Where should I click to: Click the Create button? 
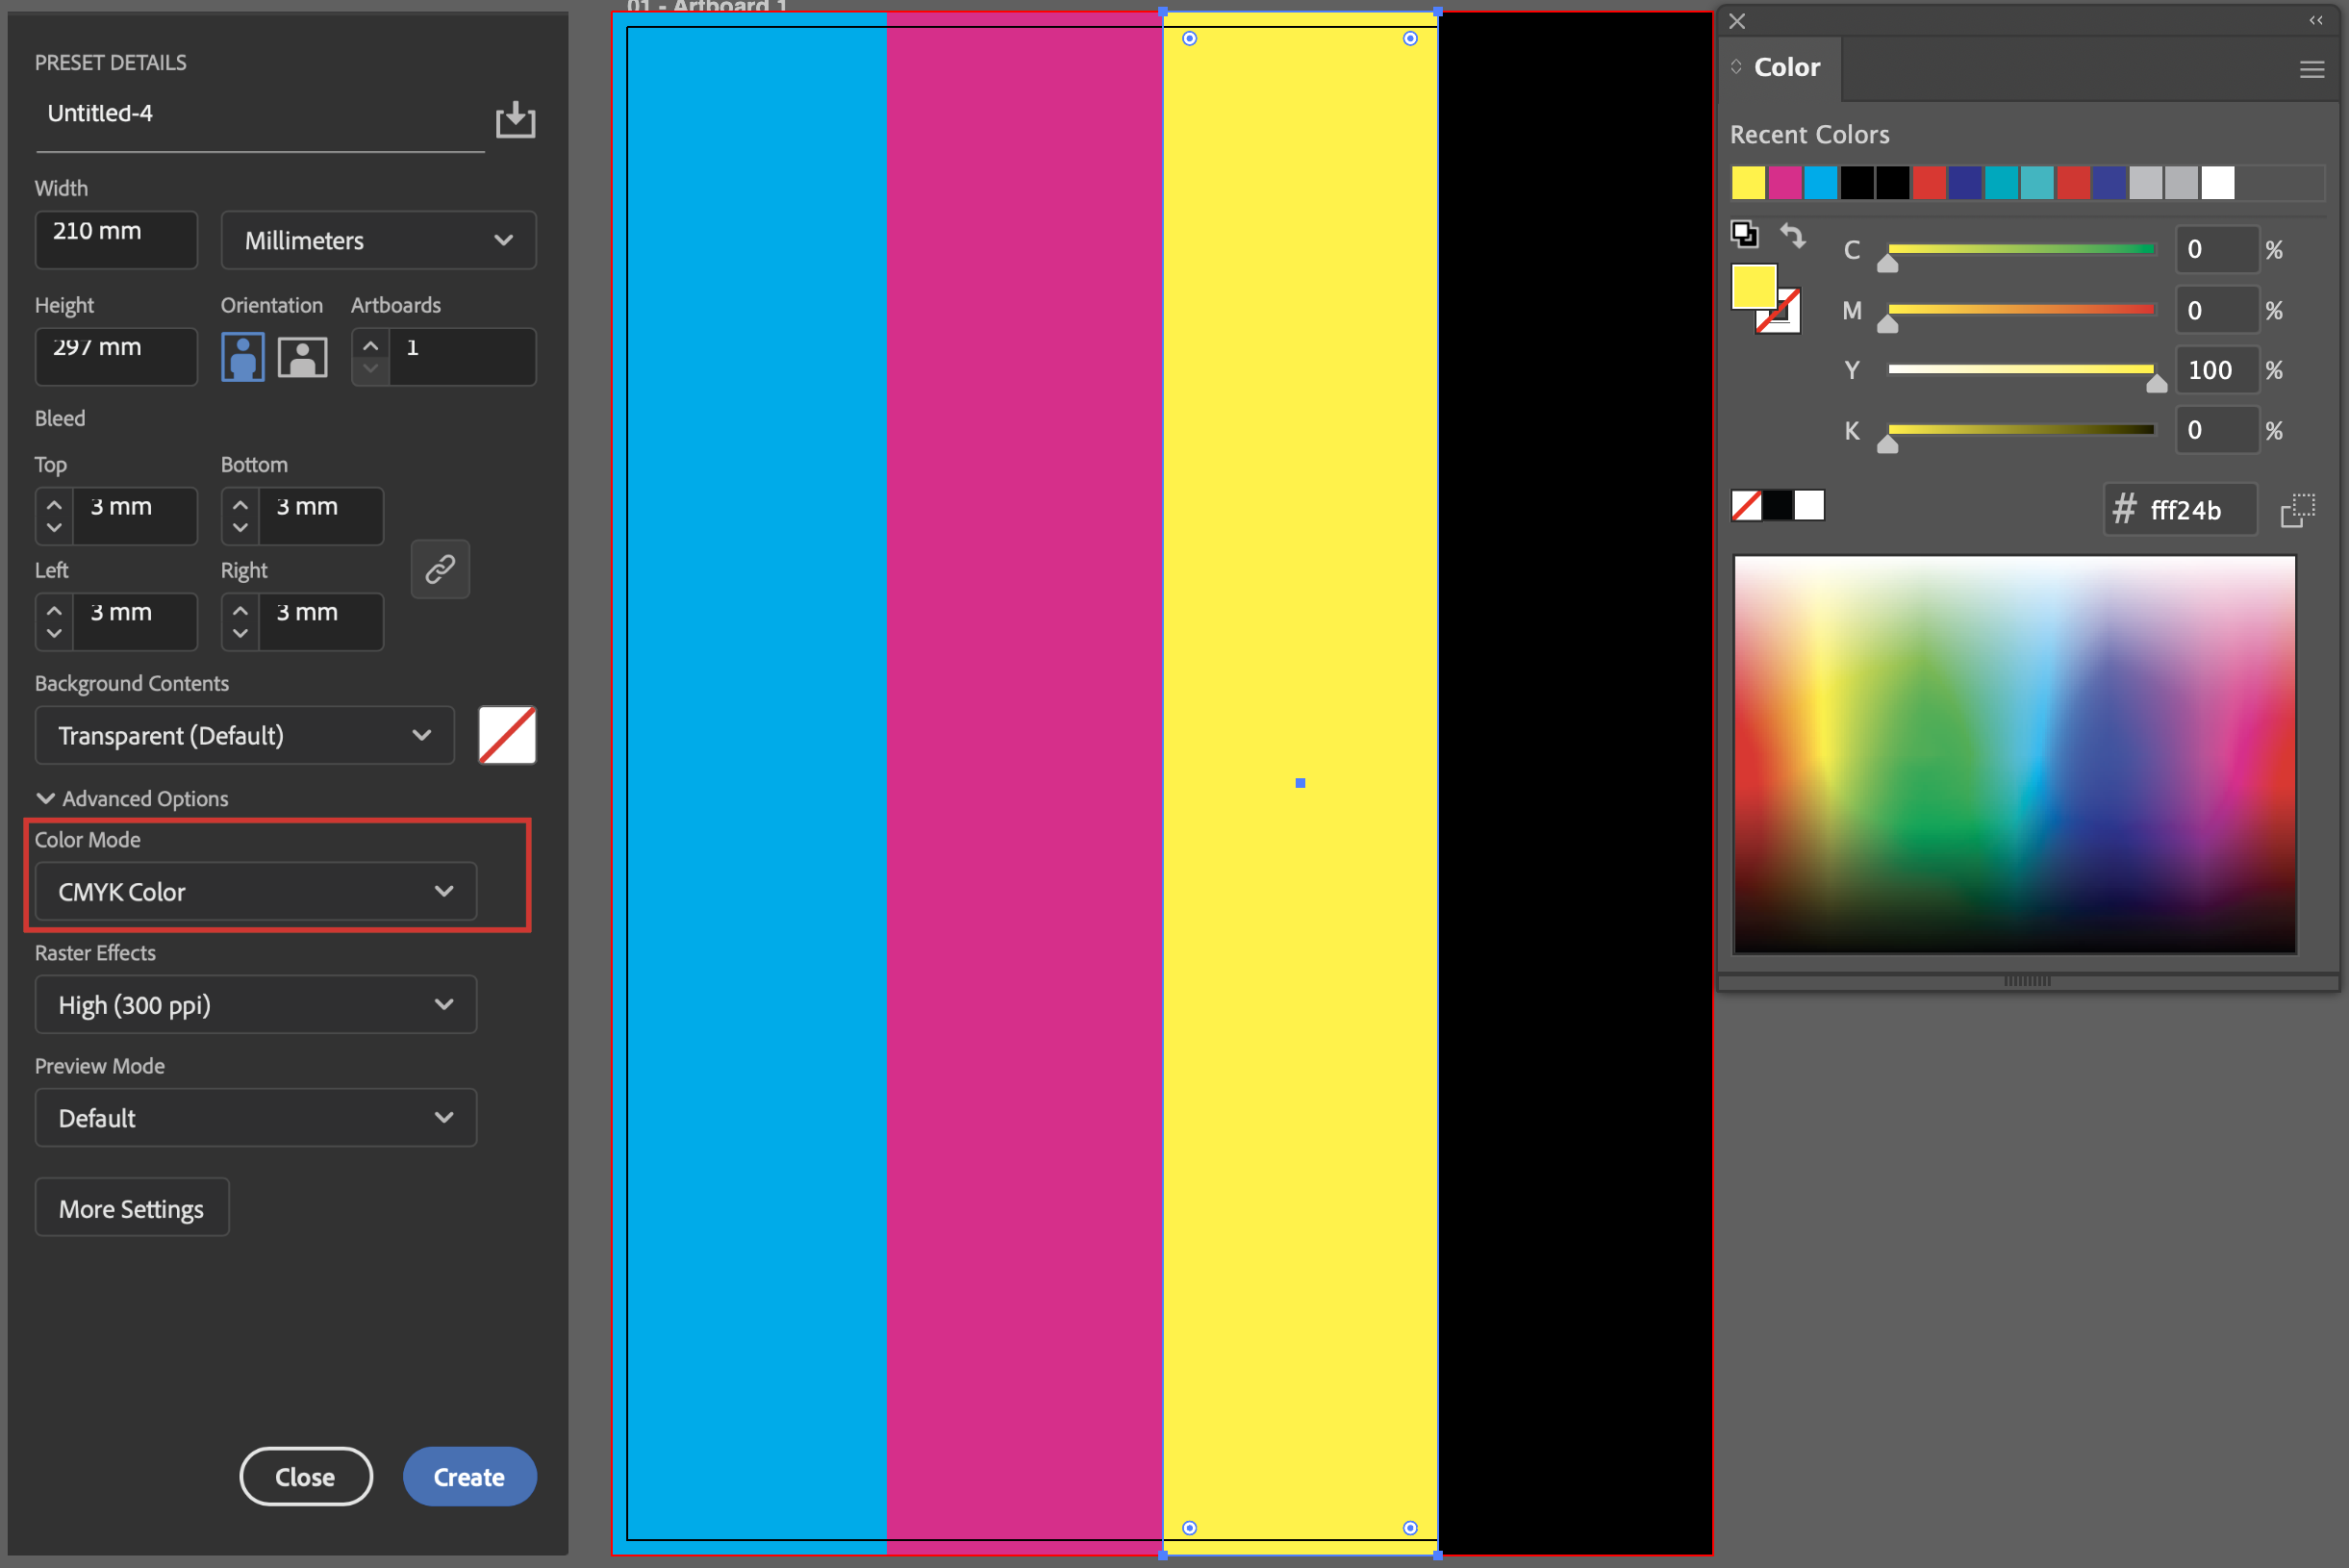click(x=469, y=1476)
